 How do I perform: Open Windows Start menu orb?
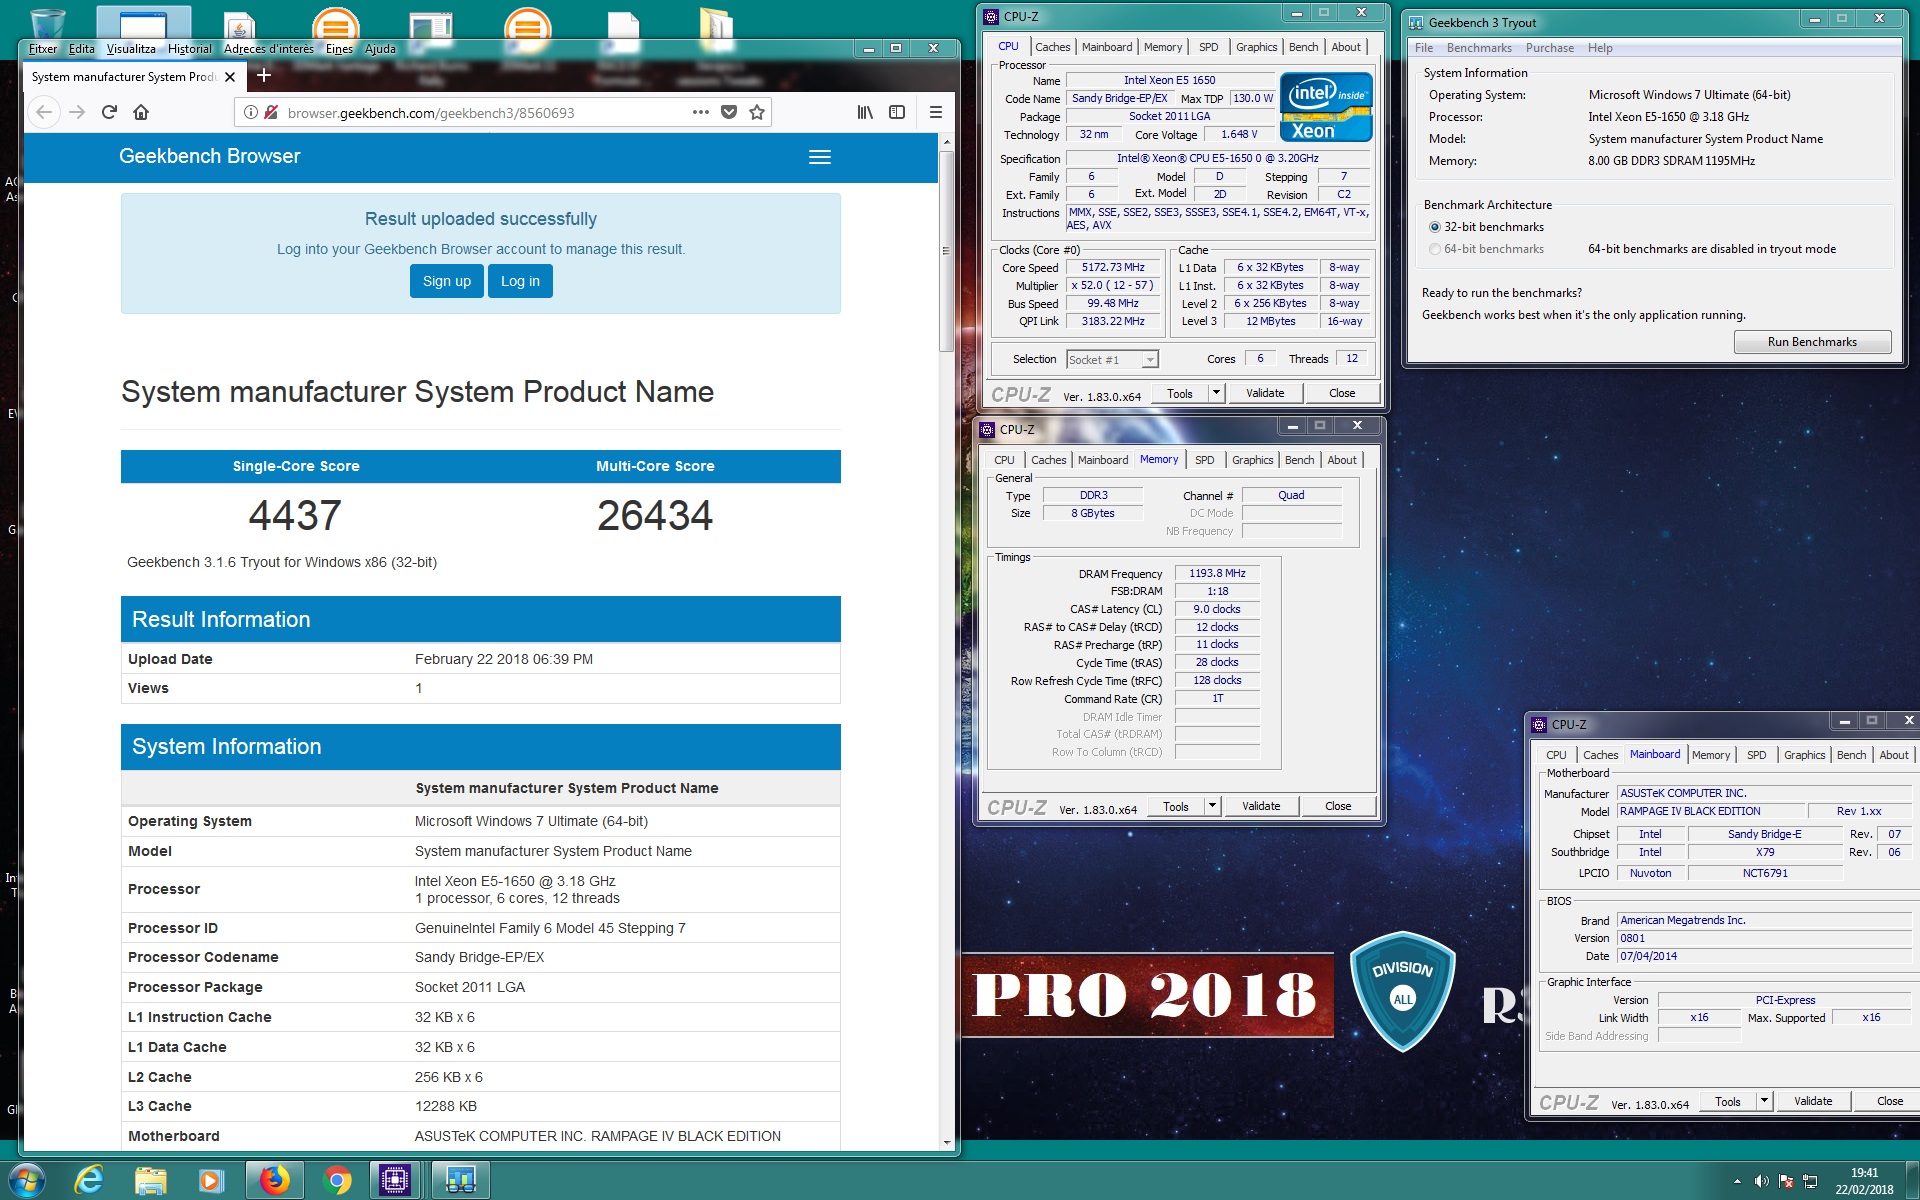[x=26, y=1180]
